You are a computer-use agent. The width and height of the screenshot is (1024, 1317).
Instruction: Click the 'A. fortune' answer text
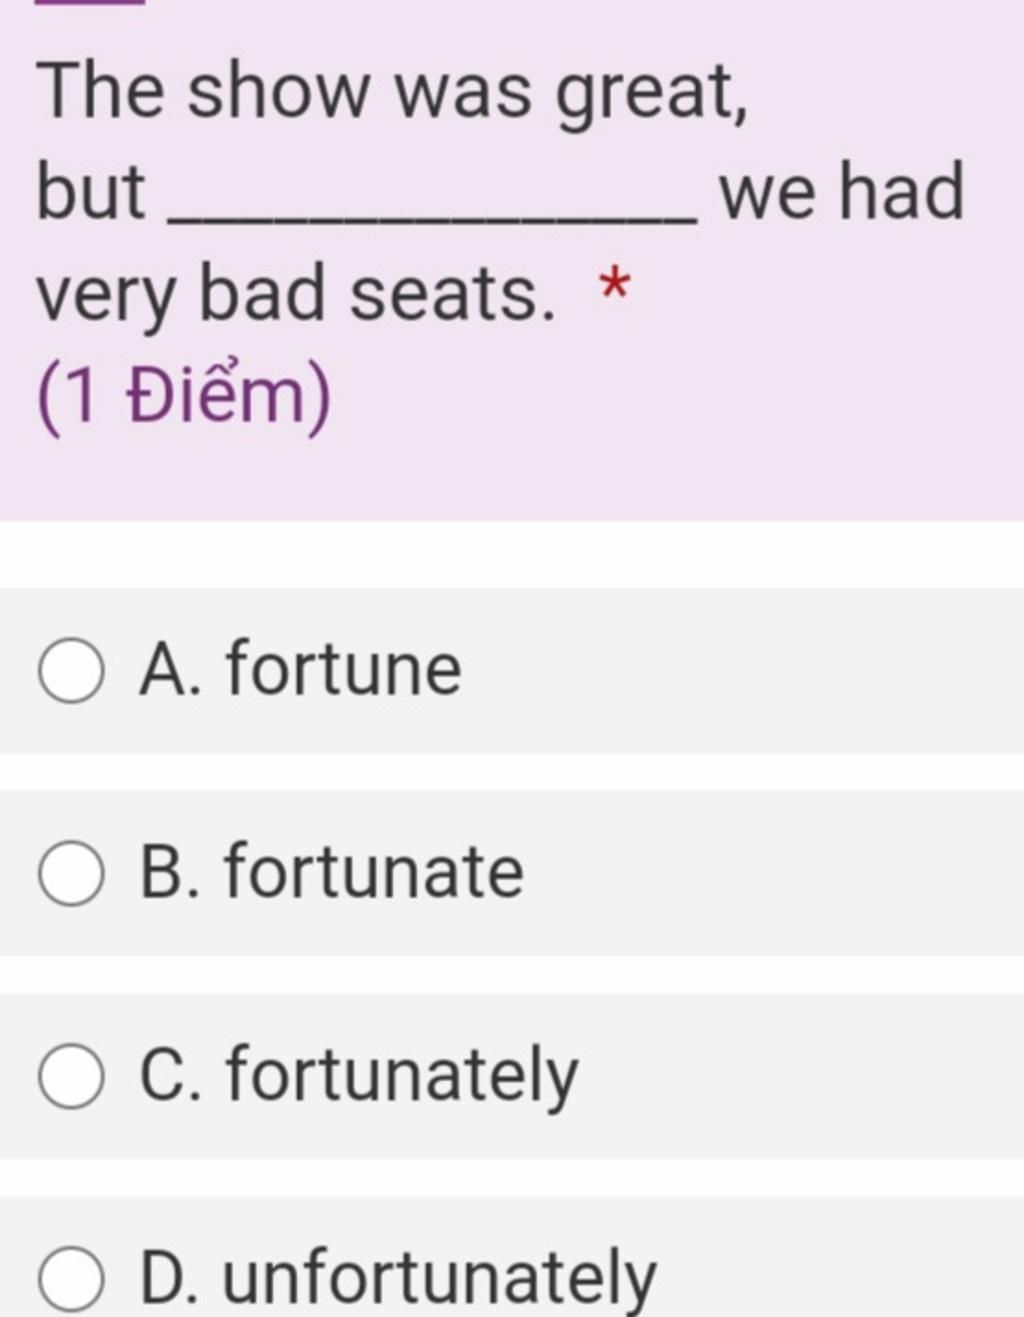pyautogui.click(x=300, y=668)
